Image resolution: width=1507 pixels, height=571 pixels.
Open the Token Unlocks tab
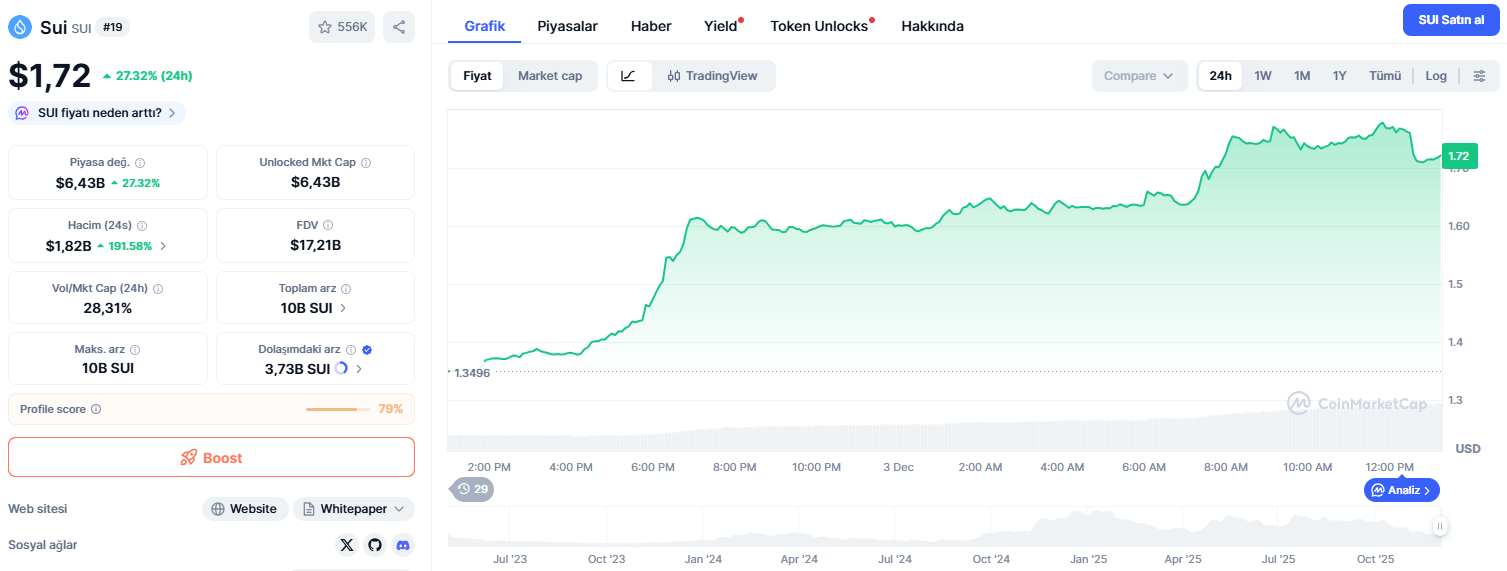click(x=820, y=26)
